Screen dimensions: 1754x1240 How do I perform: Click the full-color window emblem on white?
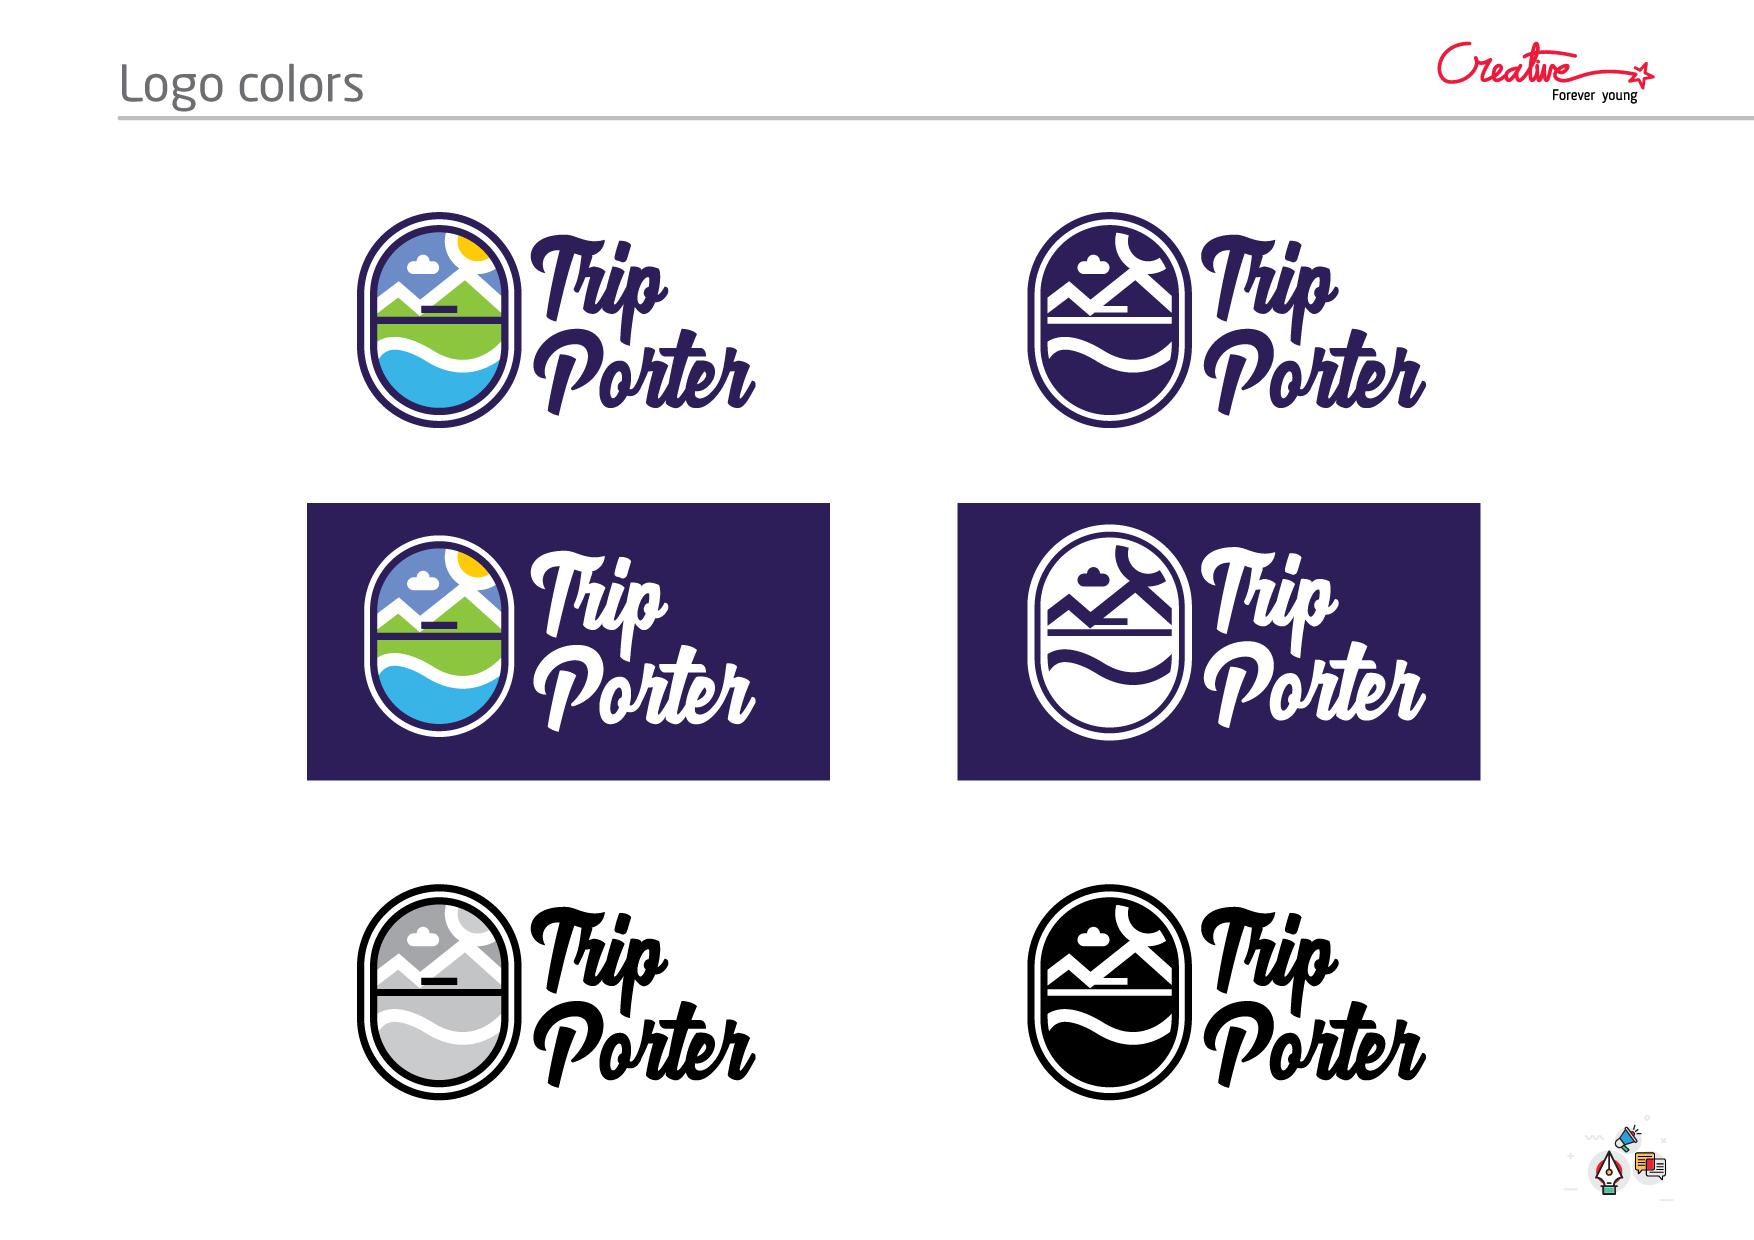point(440,320)
